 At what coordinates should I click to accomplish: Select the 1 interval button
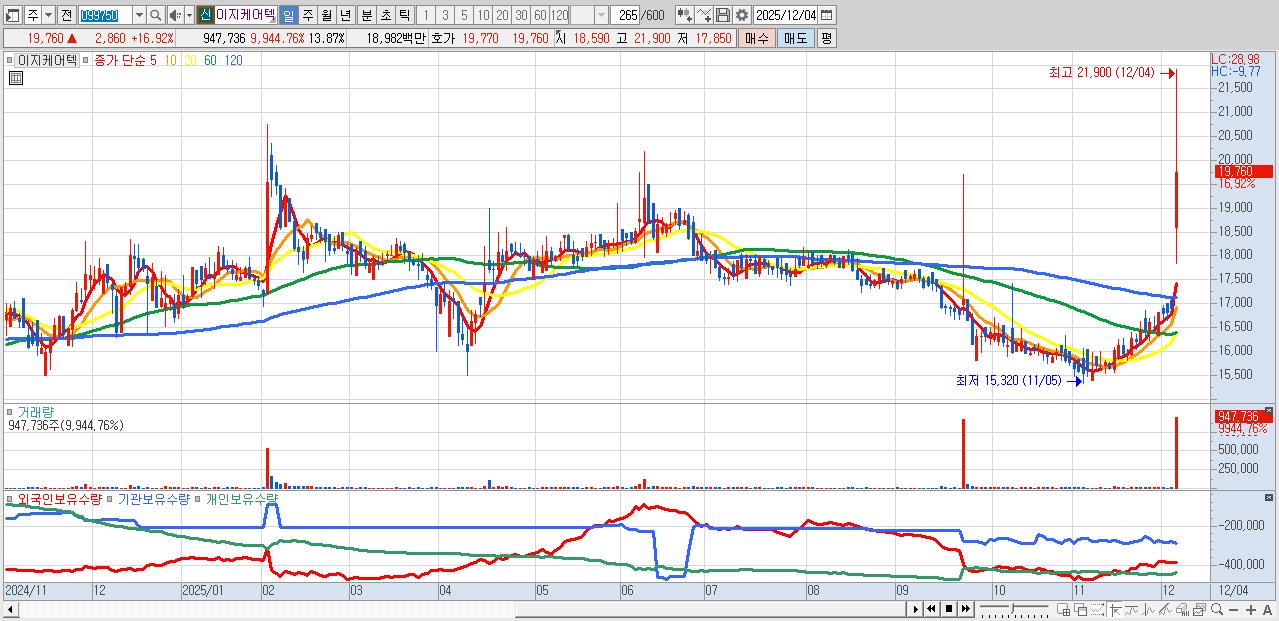coord(425,15)
